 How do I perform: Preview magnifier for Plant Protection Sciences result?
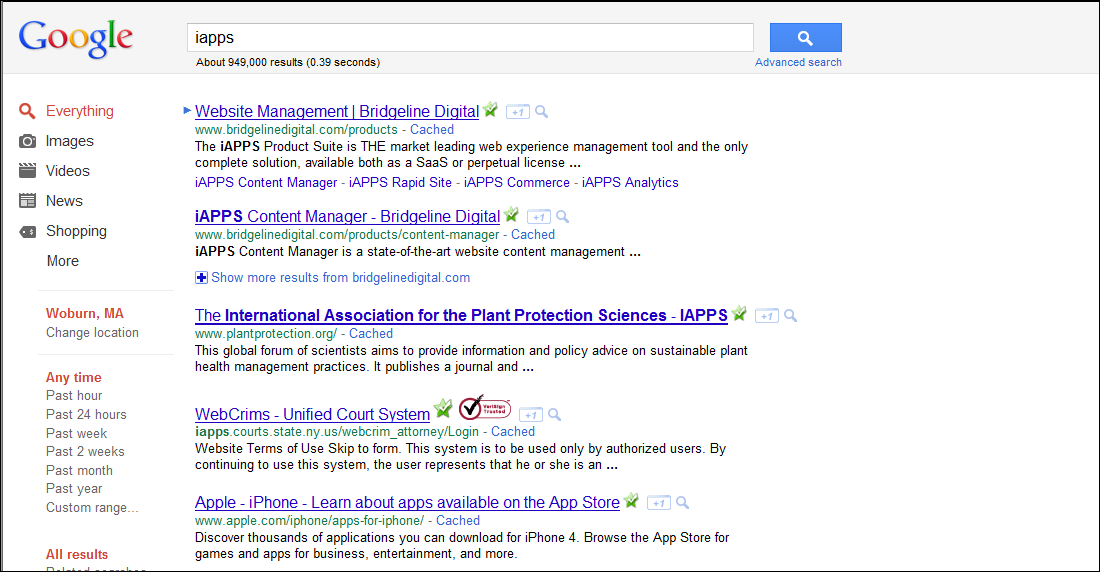tap(791, 316)
